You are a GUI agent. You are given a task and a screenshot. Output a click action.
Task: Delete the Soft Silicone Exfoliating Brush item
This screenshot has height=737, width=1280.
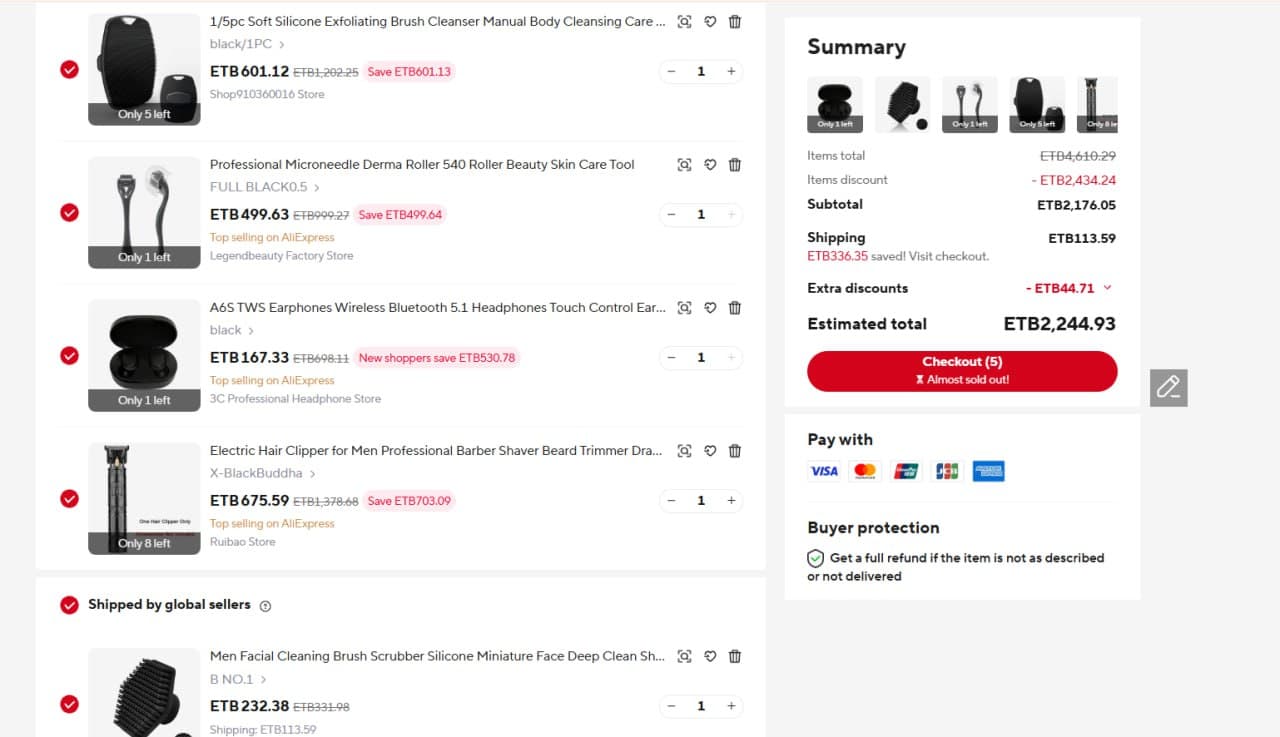(x=735, y=22)
